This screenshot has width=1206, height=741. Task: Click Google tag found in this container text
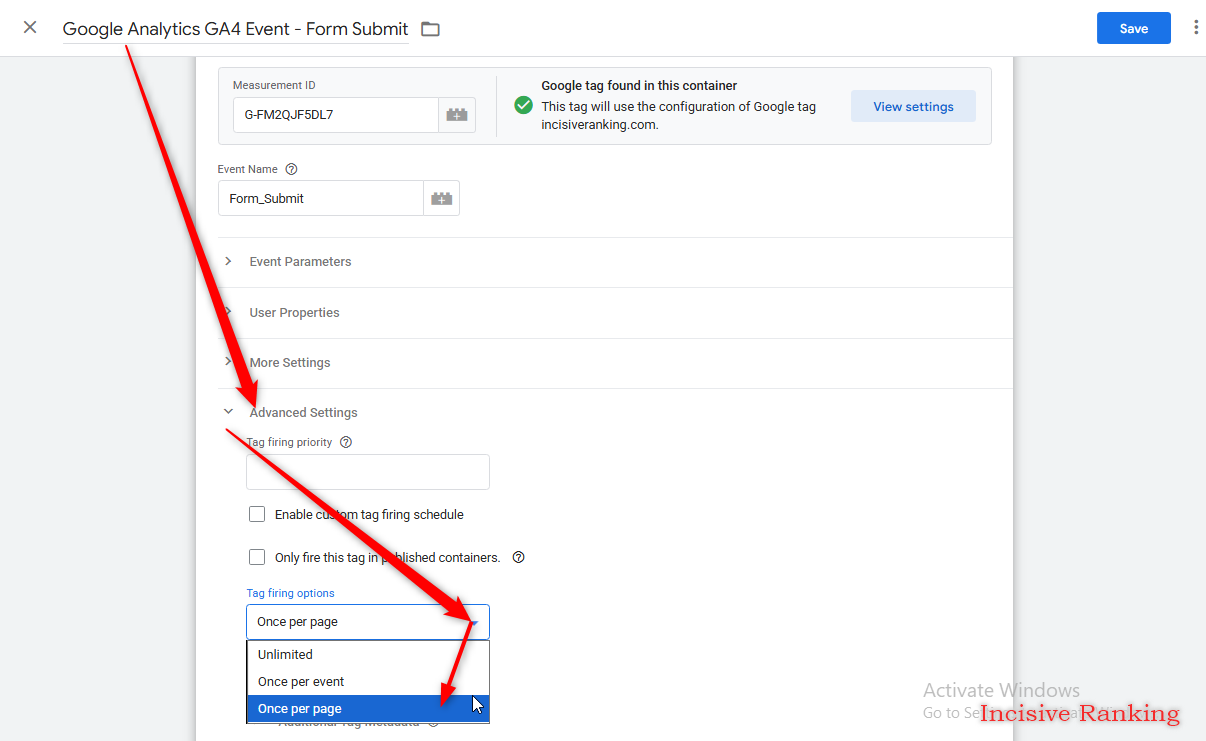[x=639, y=86]
